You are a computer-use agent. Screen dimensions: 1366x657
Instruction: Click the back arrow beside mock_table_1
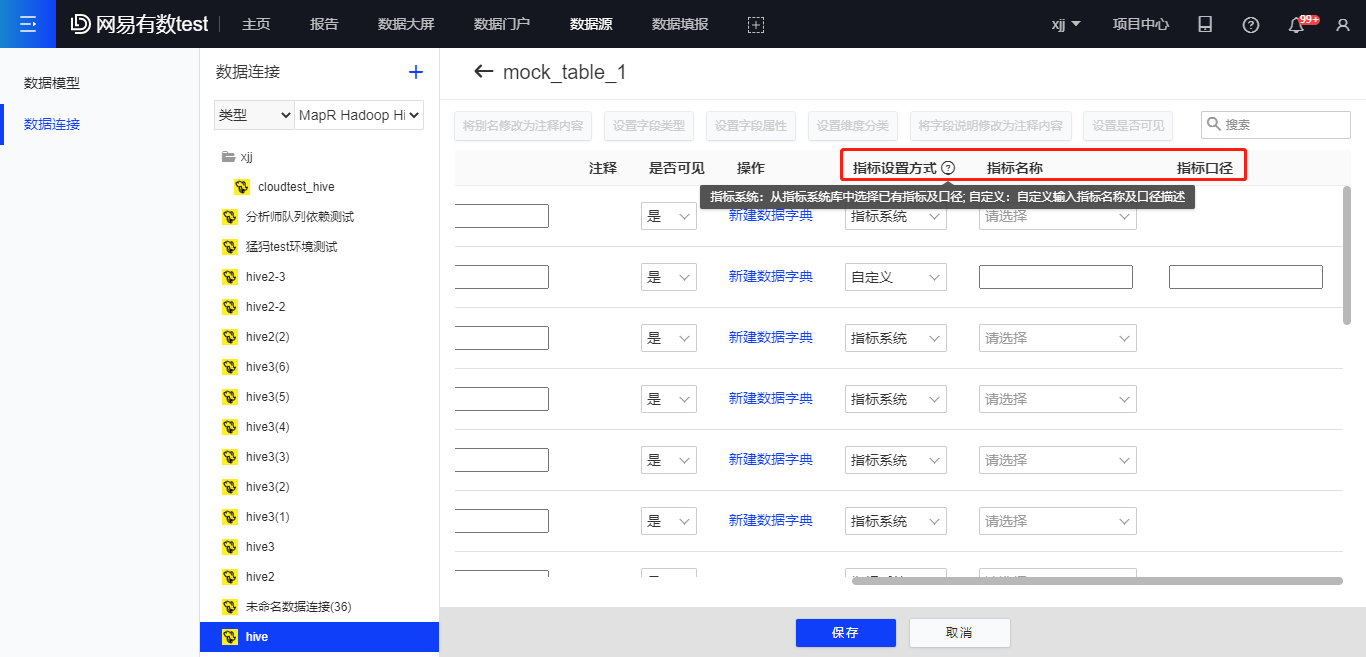click(484, 72)
